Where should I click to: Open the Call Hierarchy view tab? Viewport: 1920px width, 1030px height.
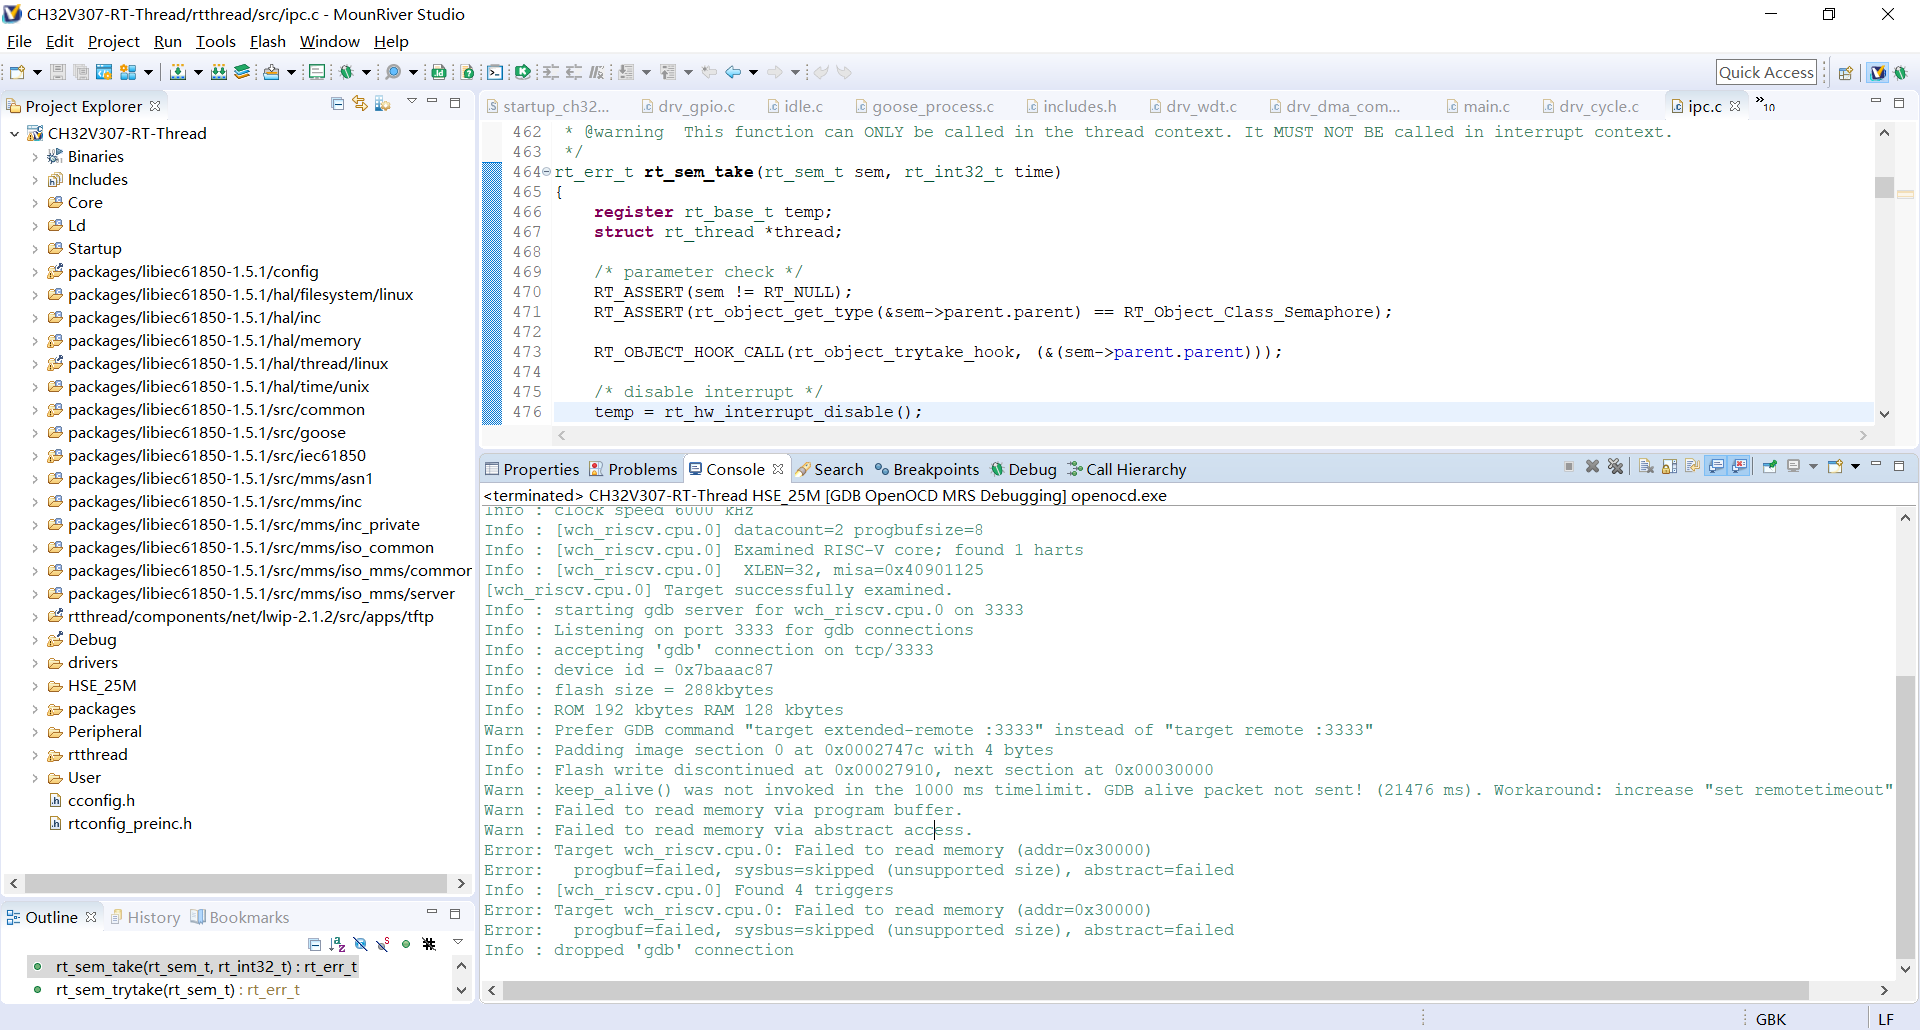tap(1127, 469)
